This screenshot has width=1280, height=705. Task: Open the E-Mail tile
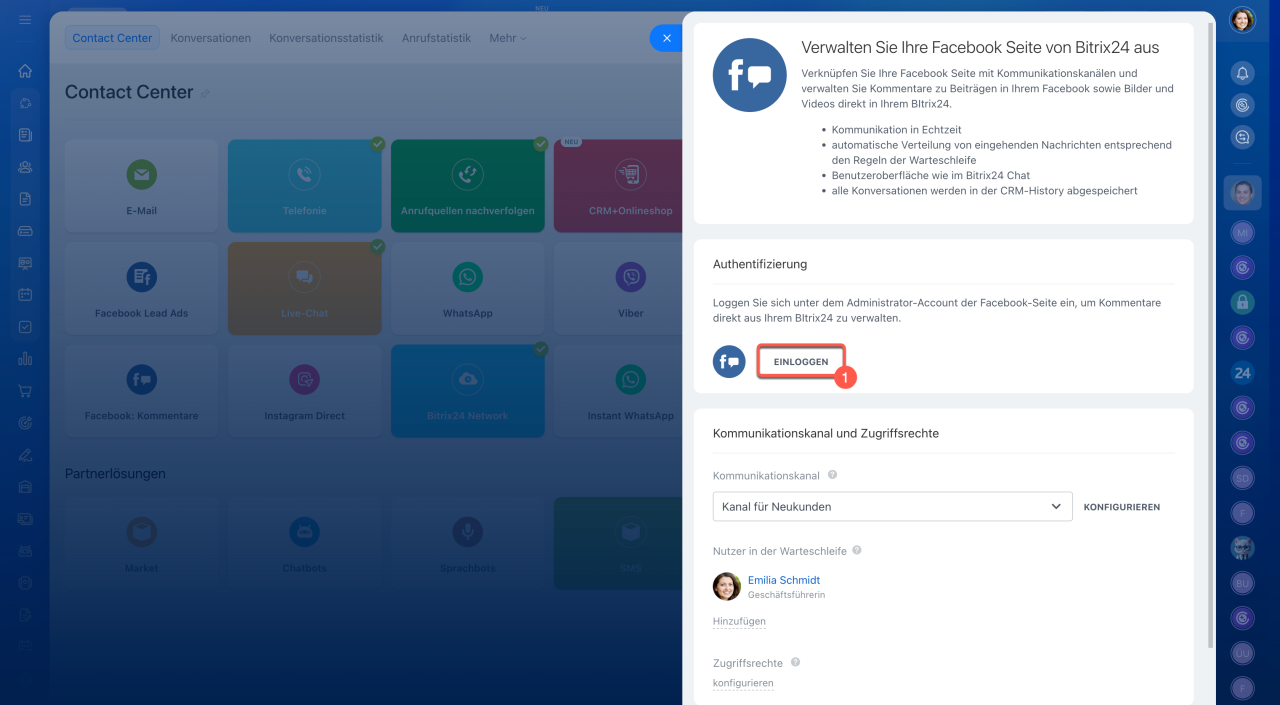141,186
